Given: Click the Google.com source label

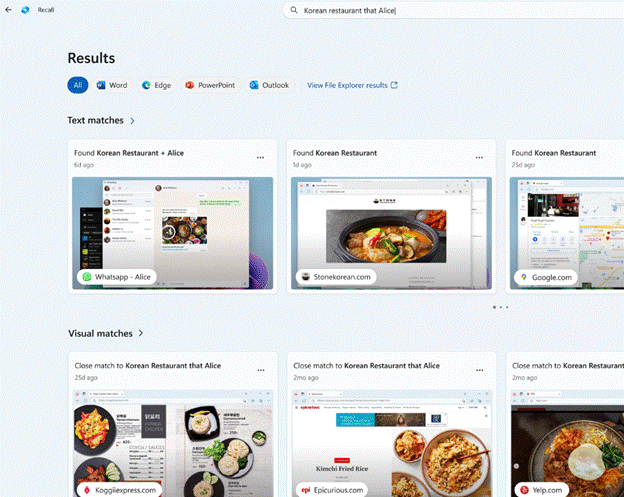Looking at the screenshot, I should point(546,277).
